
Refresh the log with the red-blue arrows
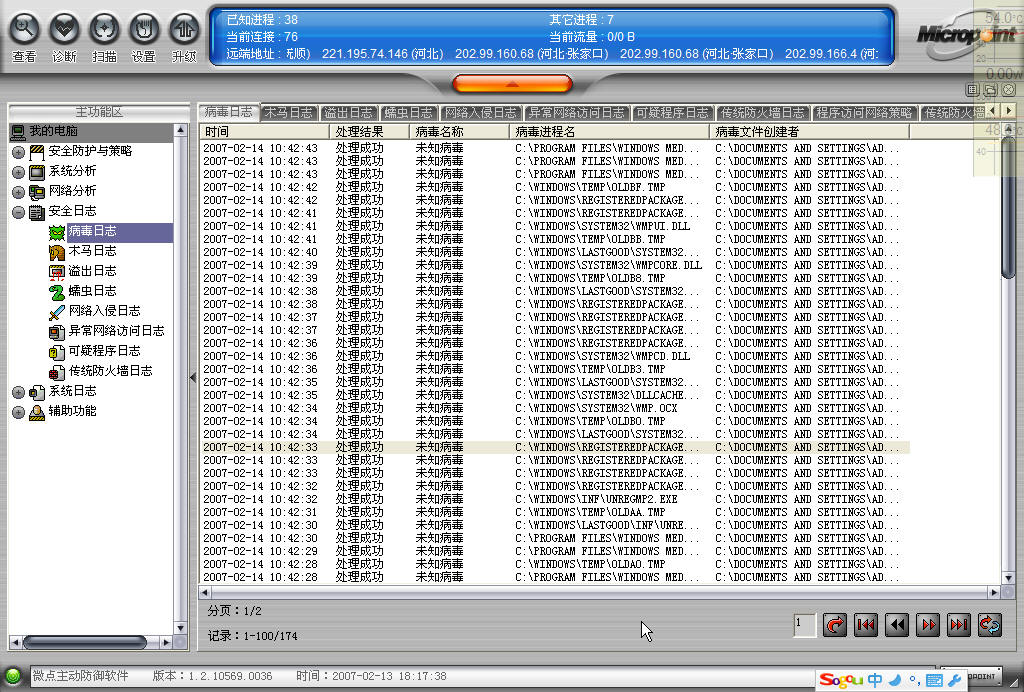[990, 625]
